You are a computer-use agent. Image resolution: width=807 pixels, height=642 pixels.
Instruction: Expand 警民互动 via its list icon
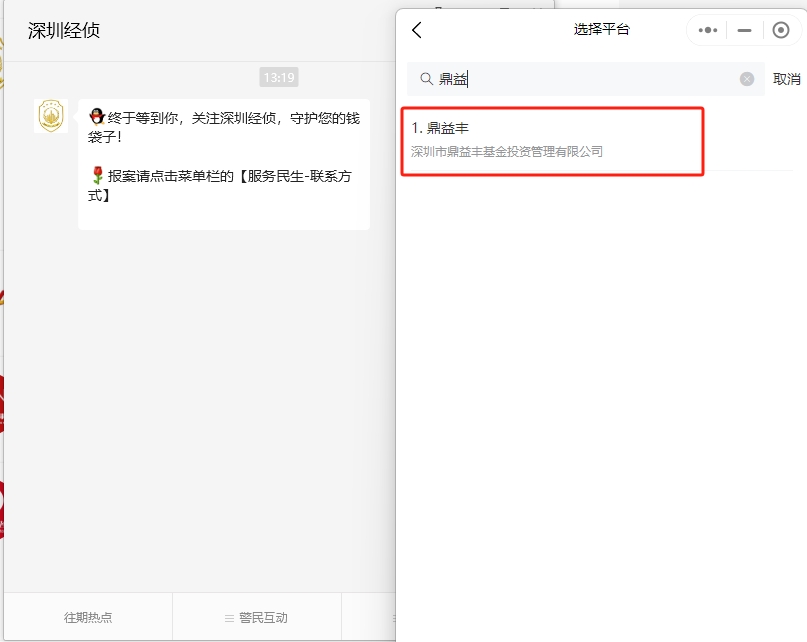coord(230,618)
